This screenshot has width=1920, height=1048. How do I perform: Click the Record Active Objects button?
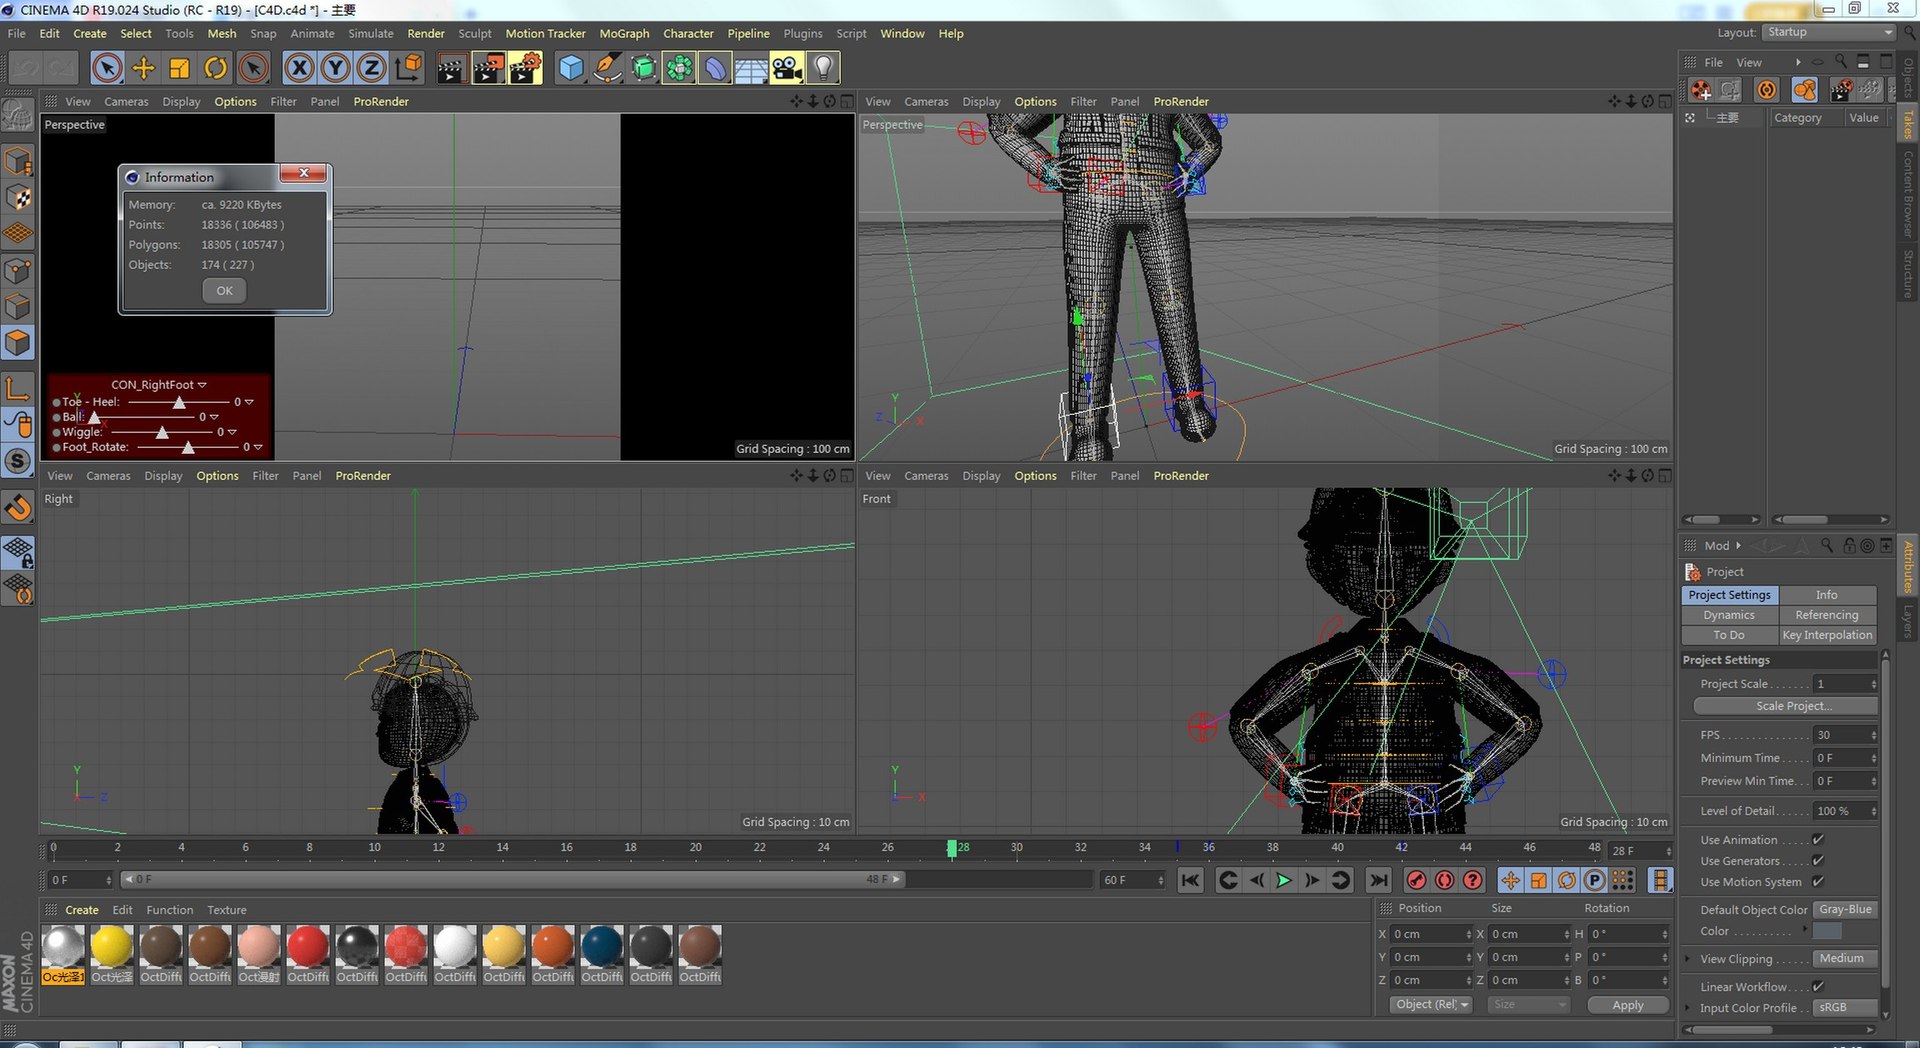coord(1416,880)
